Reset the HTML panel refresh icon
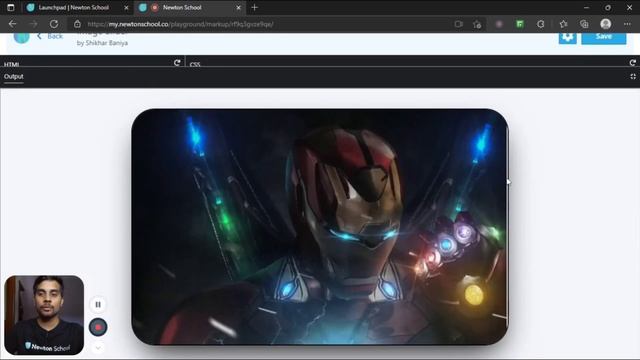640x360 pixels. [177, 62]
